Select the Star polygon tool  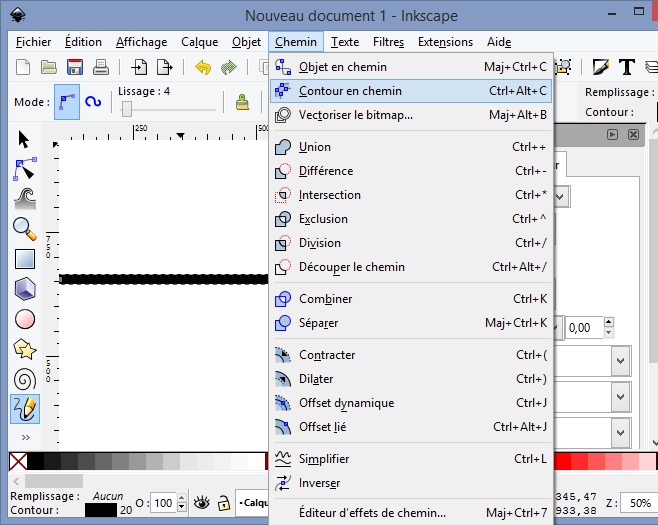click(x=25, y=349)
